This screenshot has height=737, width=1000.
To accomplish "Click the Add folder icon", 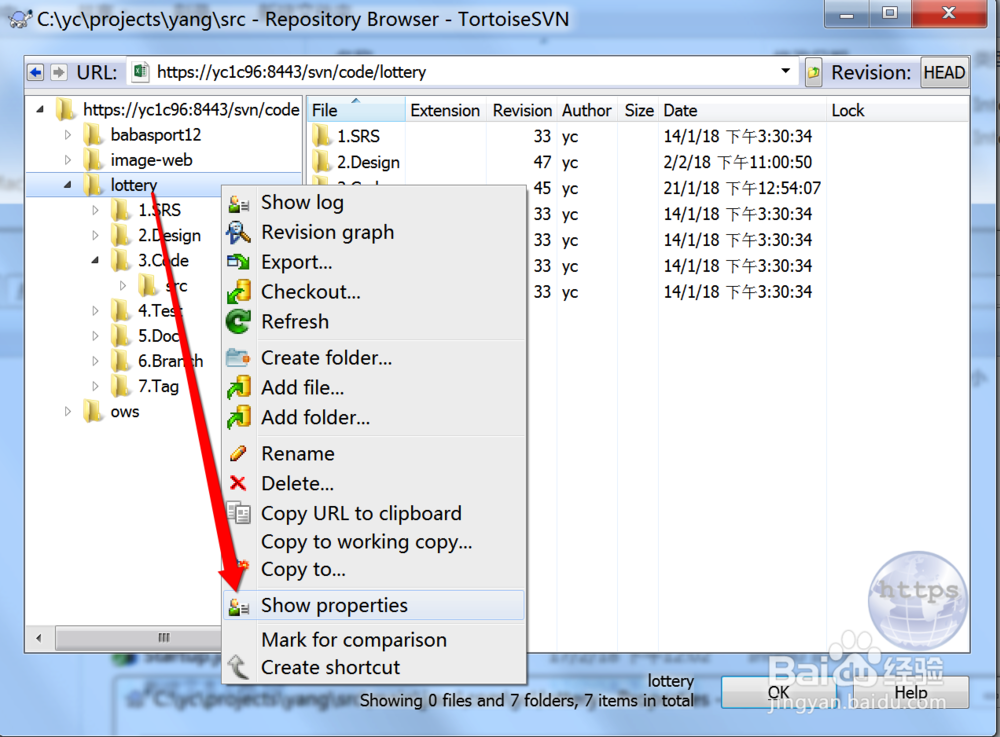I will point(239,418).
